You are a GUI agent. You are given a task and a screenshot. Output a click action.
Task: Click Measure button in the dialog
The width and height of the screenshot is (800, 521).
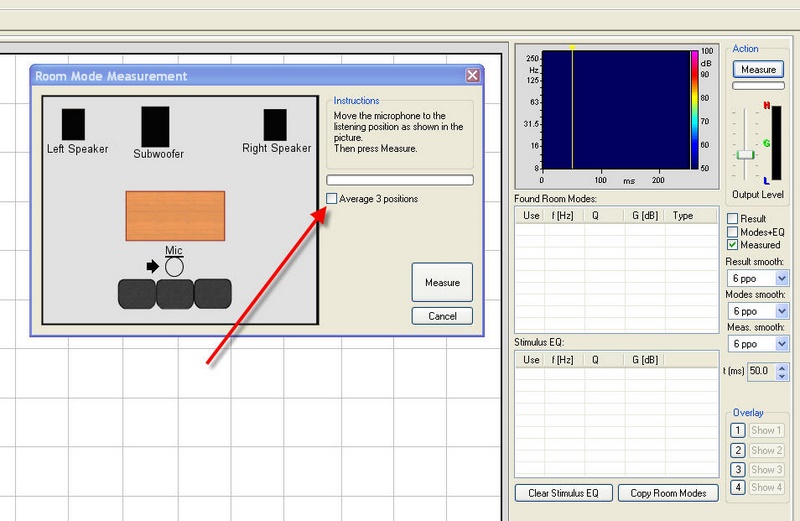442,282
